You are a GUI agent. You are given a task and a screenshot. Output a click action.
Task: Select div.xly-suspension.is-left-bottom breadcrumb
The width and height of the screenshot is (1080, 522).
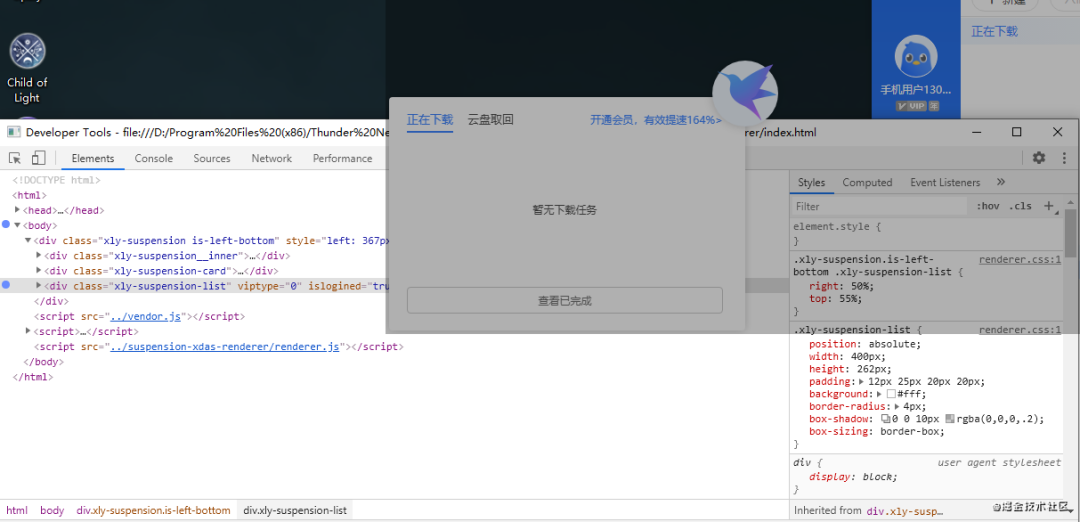153,510
